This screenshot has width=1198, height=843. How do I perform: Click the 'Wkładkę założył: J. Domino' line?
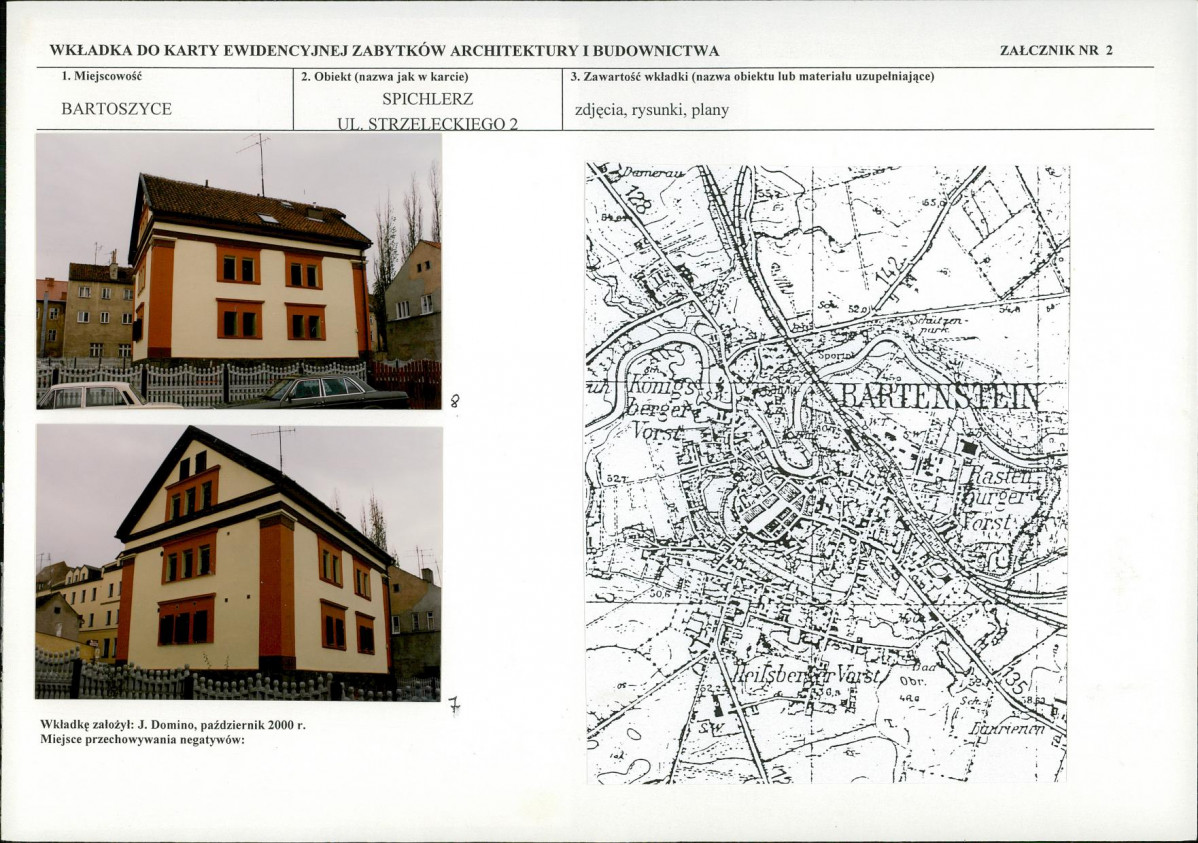(173, 725)
